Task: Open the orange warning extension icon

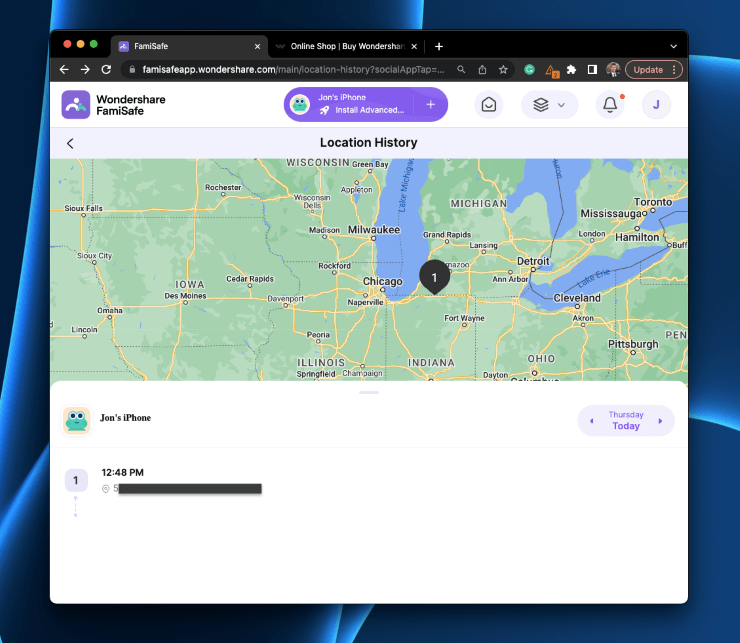Action: 551,70
